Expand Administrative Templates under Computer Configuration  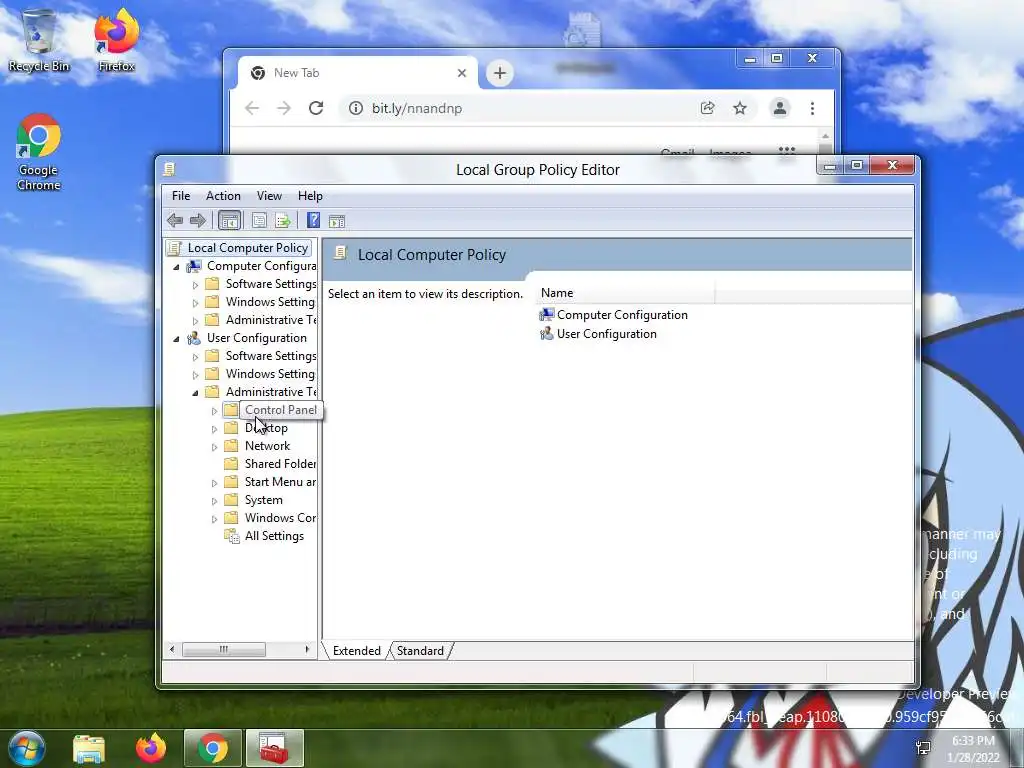(x=195, y=321)
